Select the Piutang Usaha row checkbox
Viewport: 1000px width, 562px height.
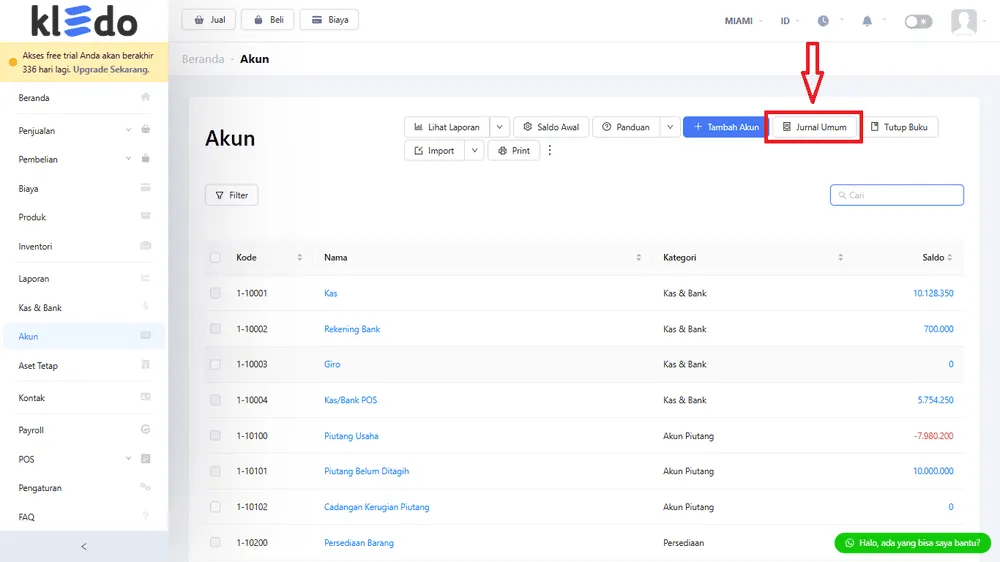pos(215,436)
